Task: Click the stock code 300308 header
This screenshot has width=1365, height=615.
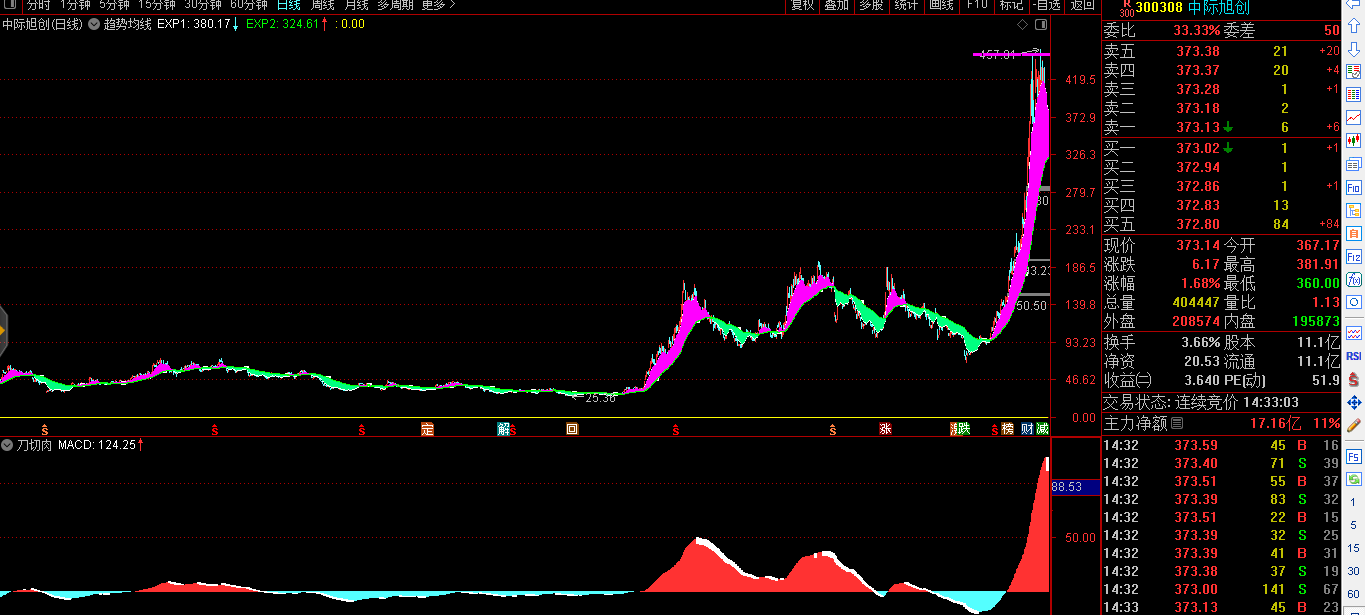Action: click(x=1158, y=8)
